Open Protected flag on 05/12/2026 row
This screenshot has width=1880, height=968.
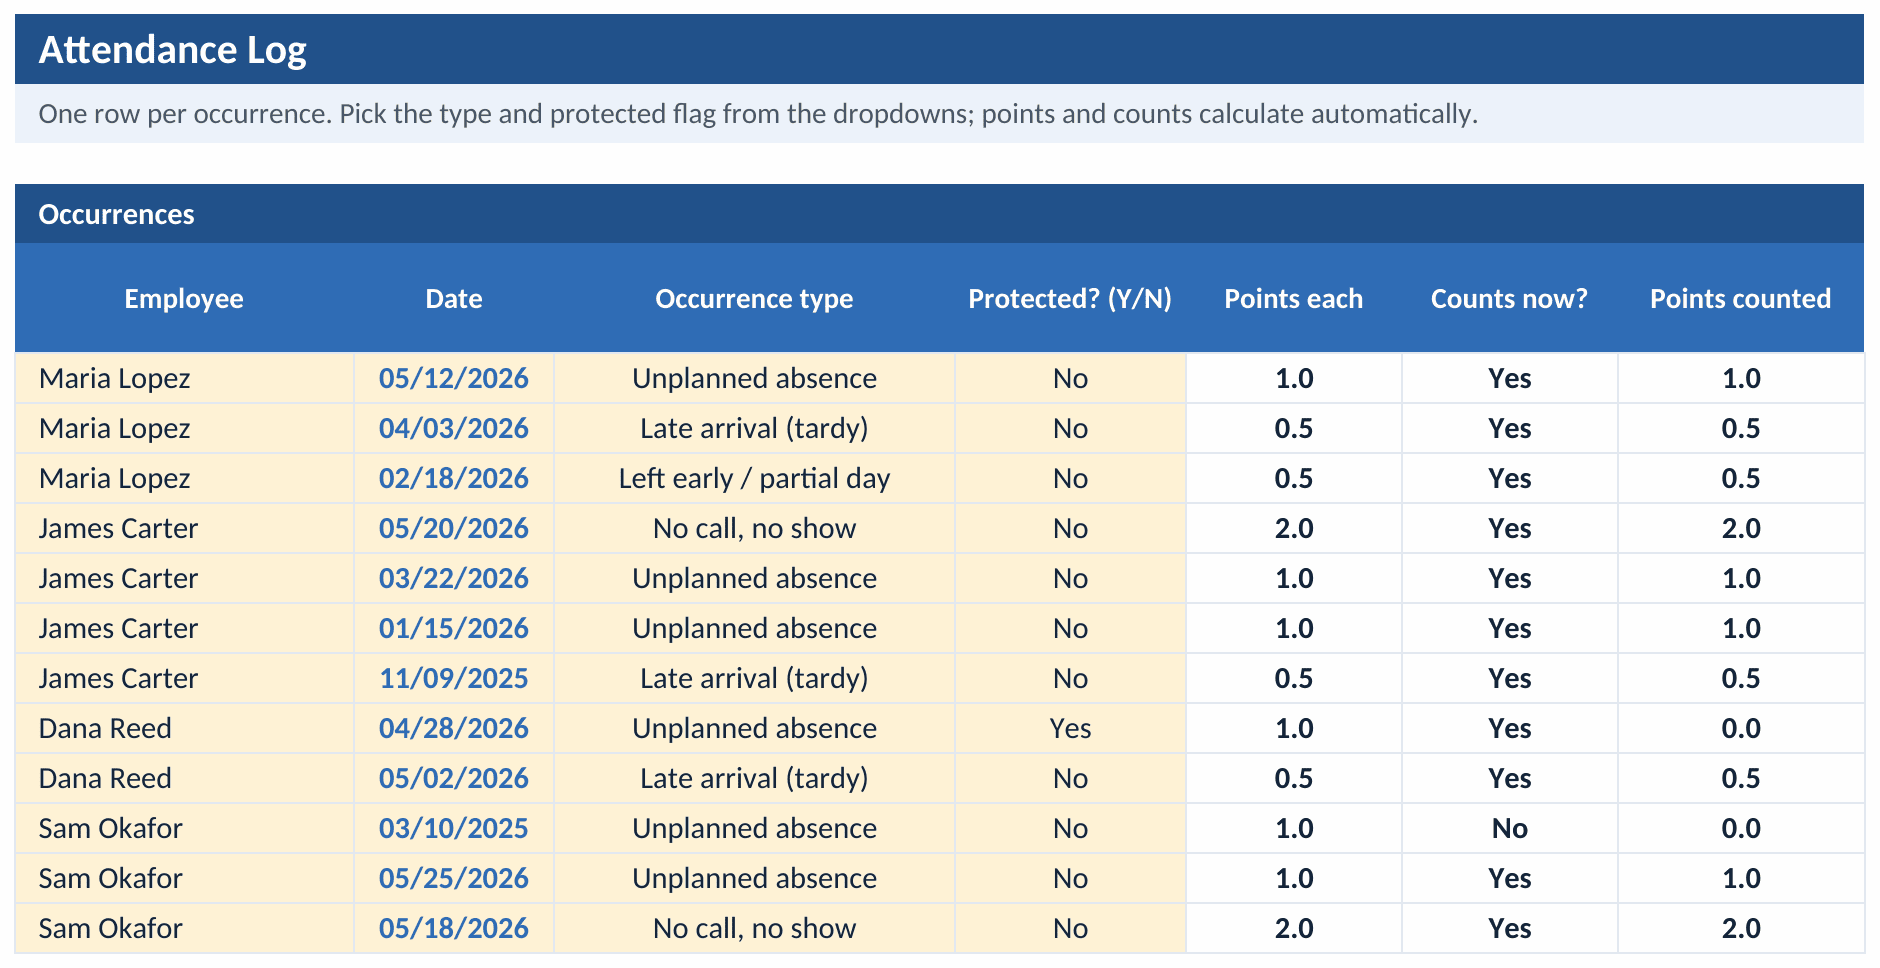click(1070, 378)
